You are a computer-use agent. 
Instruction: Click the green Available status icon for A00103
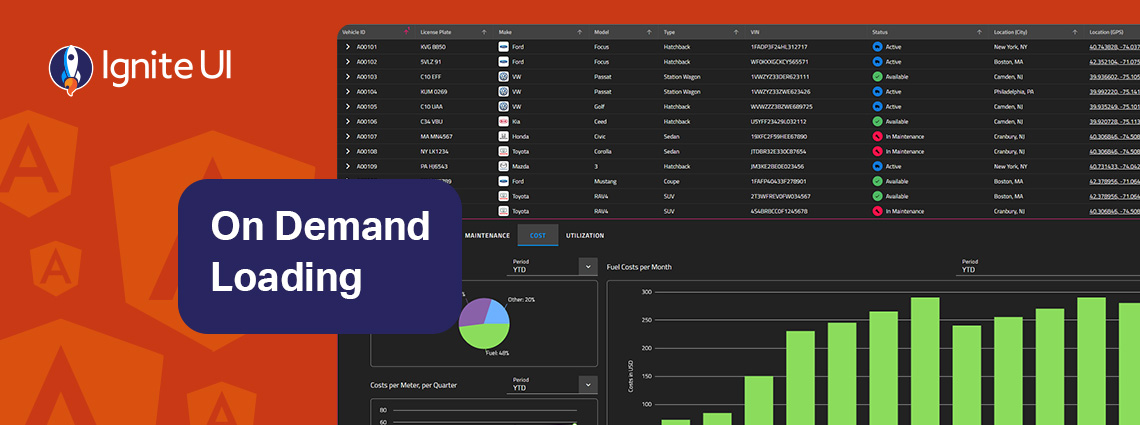click(x=877, y=77)
